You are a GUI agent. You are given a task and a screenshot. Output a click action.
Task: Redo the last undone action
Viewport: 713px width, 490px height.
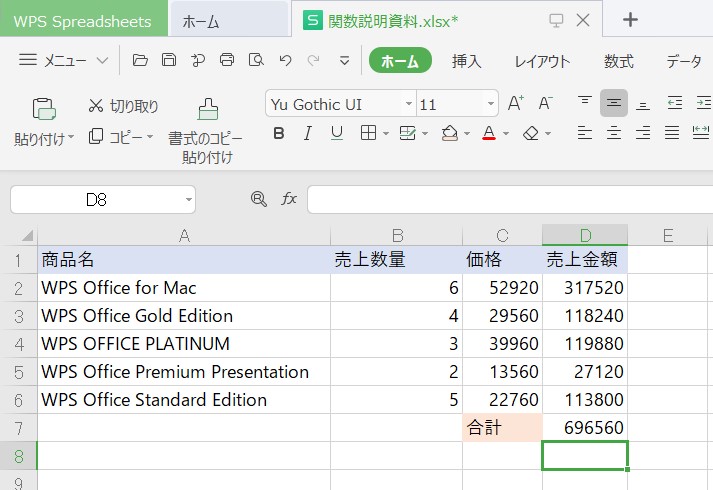pos(313,60)
